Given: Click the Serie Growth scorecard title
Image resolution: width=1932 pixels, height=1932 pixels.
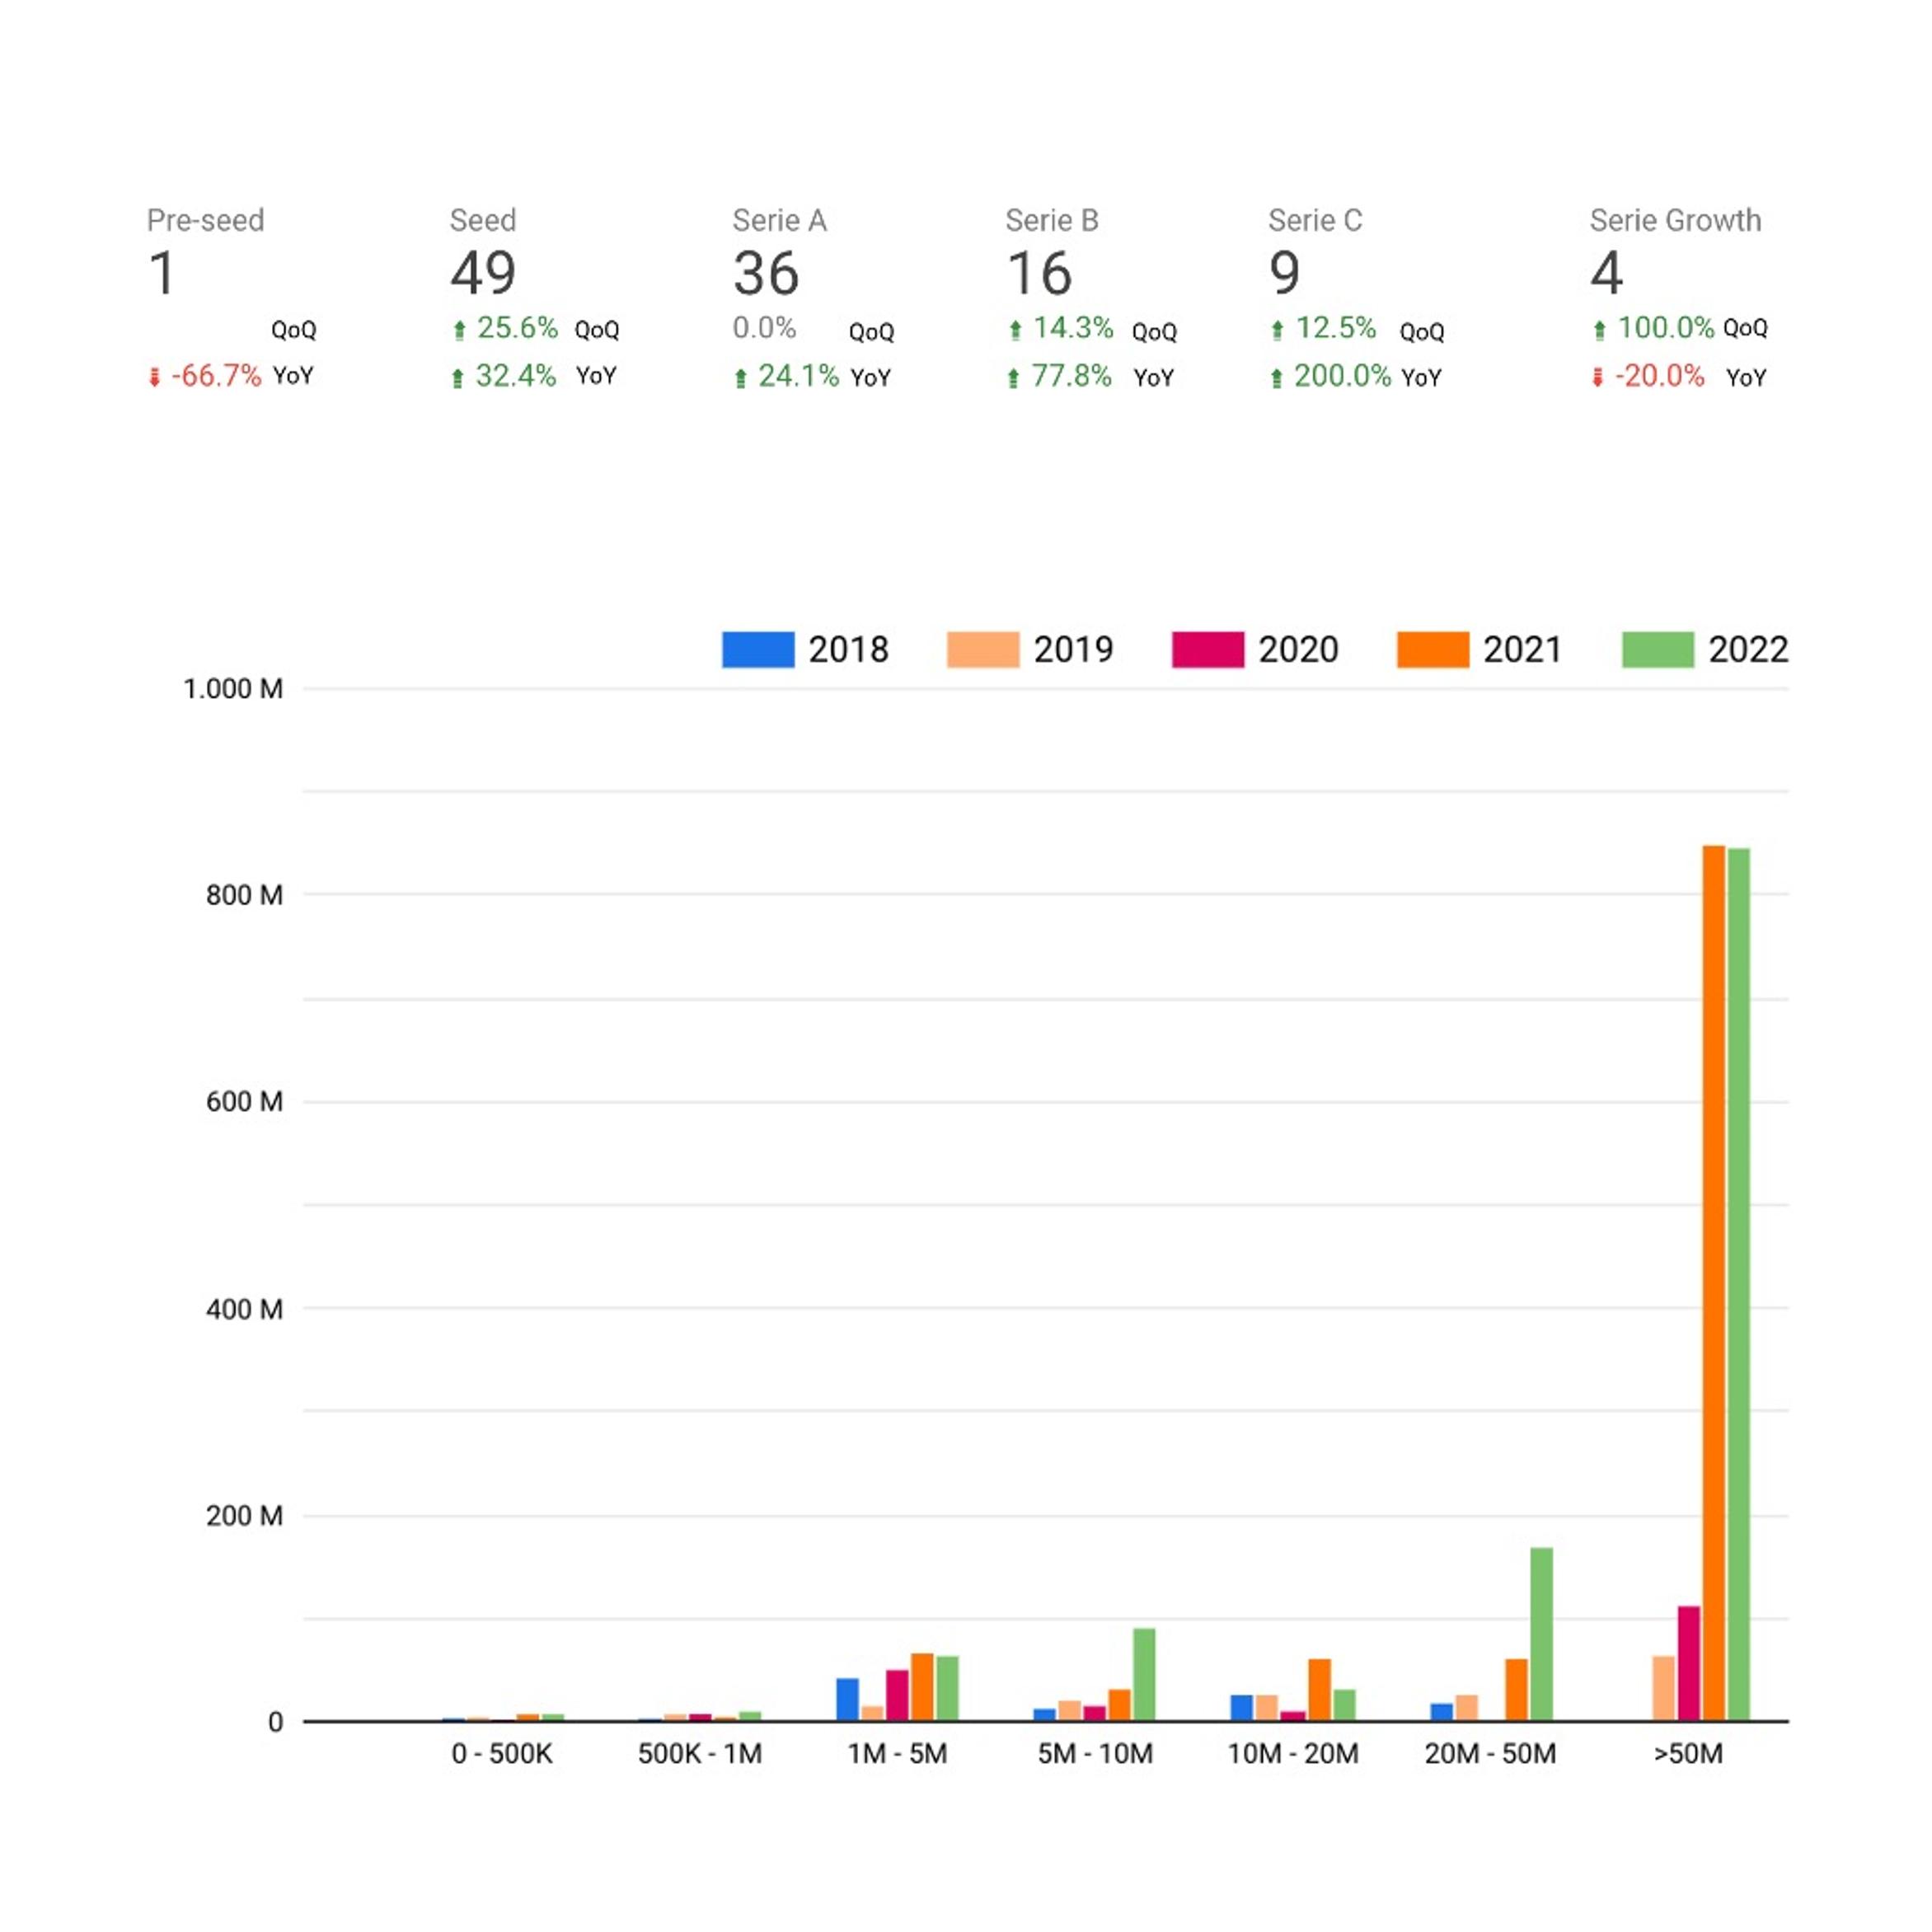Looking at the screenshot, I should point(1675,220).
